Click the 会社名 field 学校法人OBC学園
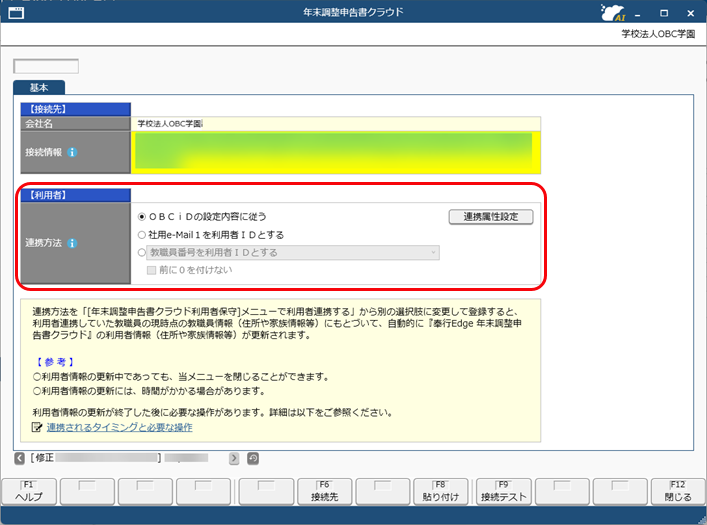The width and height of the screenshot is (707, 525). pos(335,124)
